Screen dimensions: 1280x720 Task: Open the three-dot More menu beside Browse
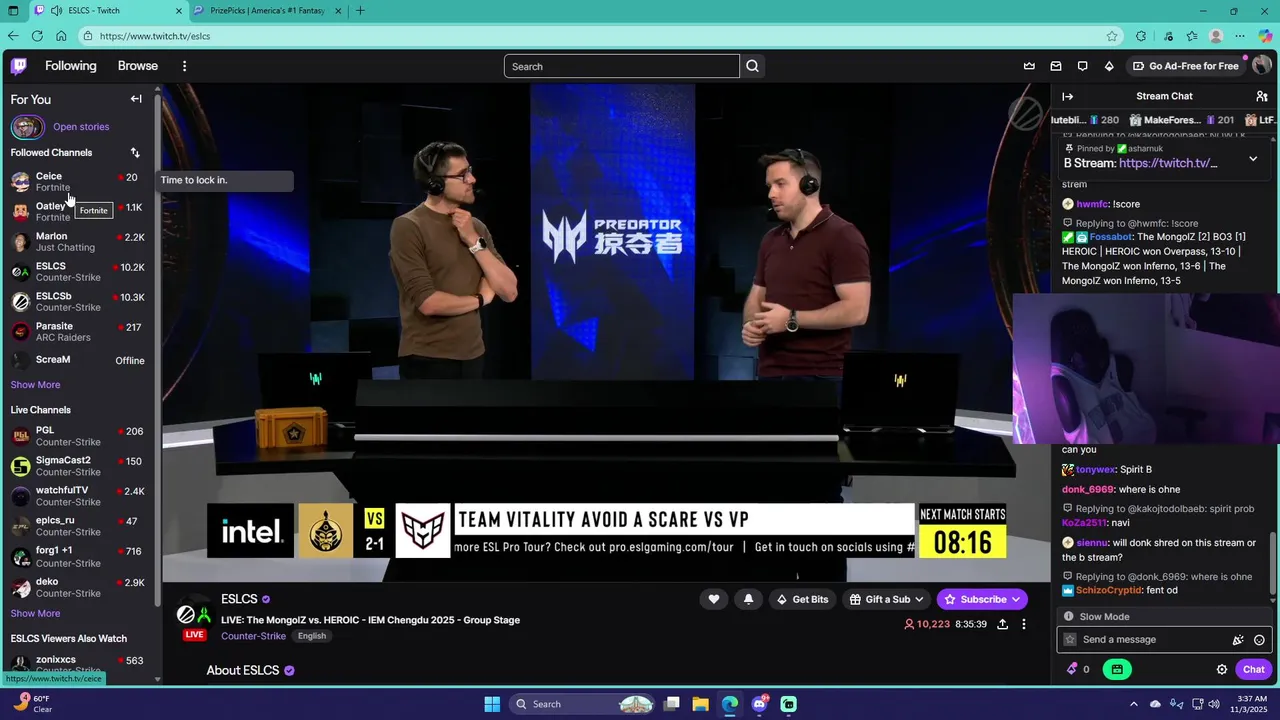(184, 66)
